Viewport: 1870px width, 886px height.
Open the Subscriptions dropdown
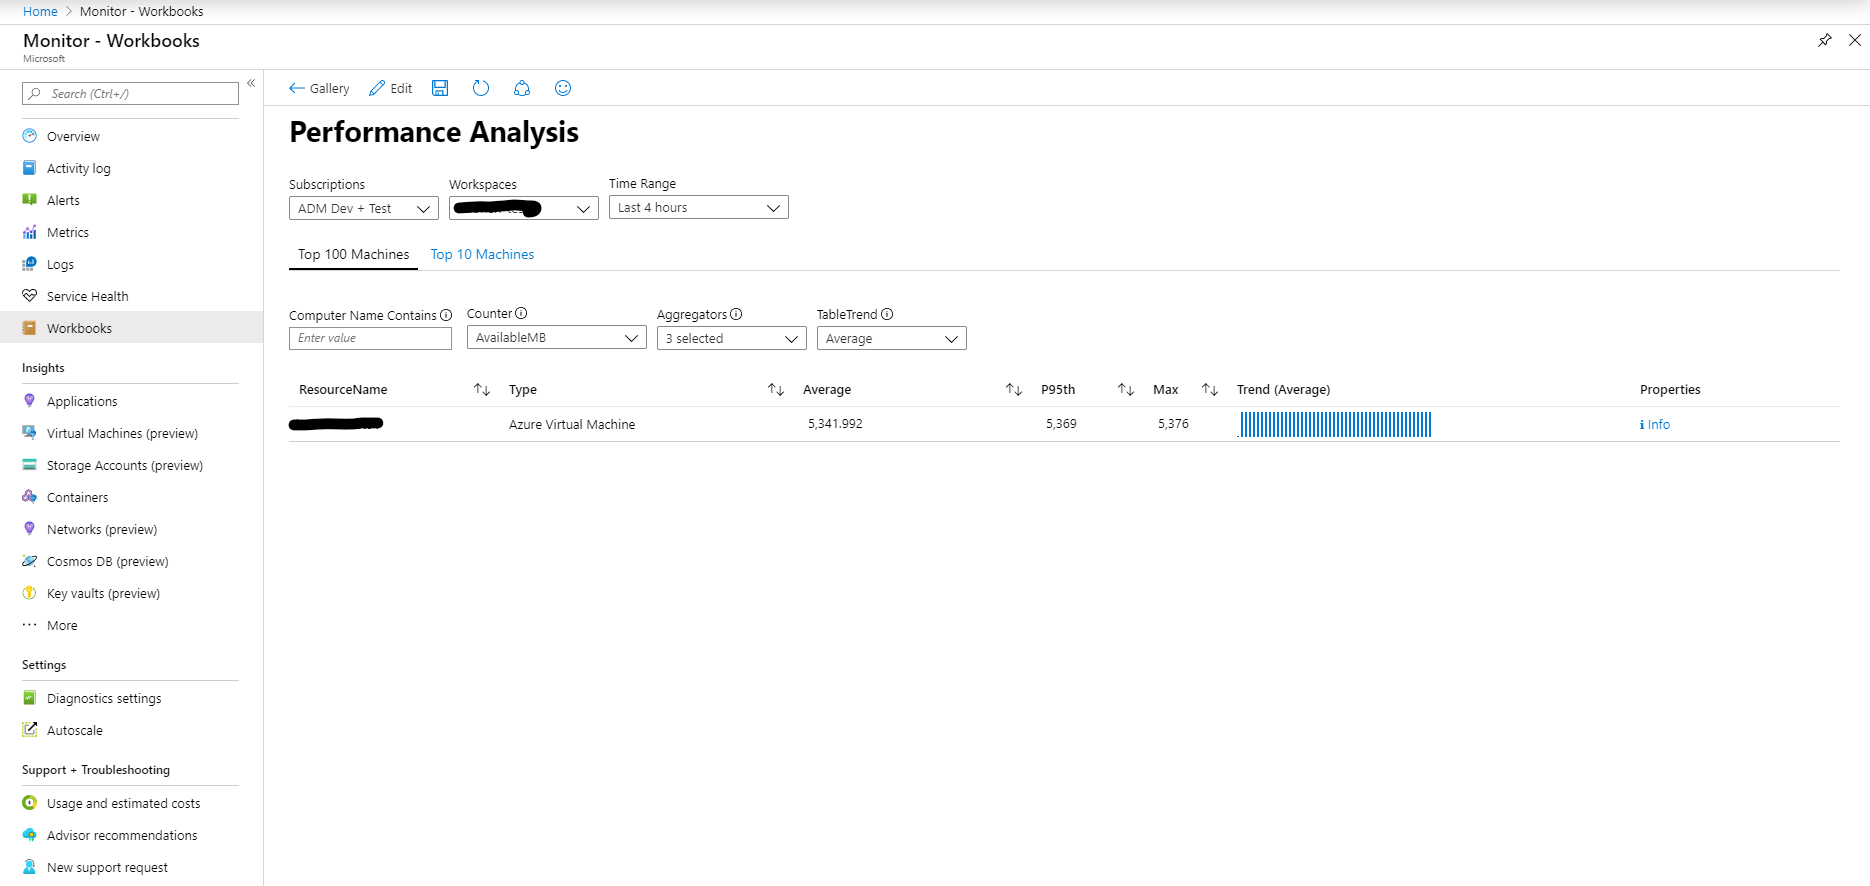(364, 208)
